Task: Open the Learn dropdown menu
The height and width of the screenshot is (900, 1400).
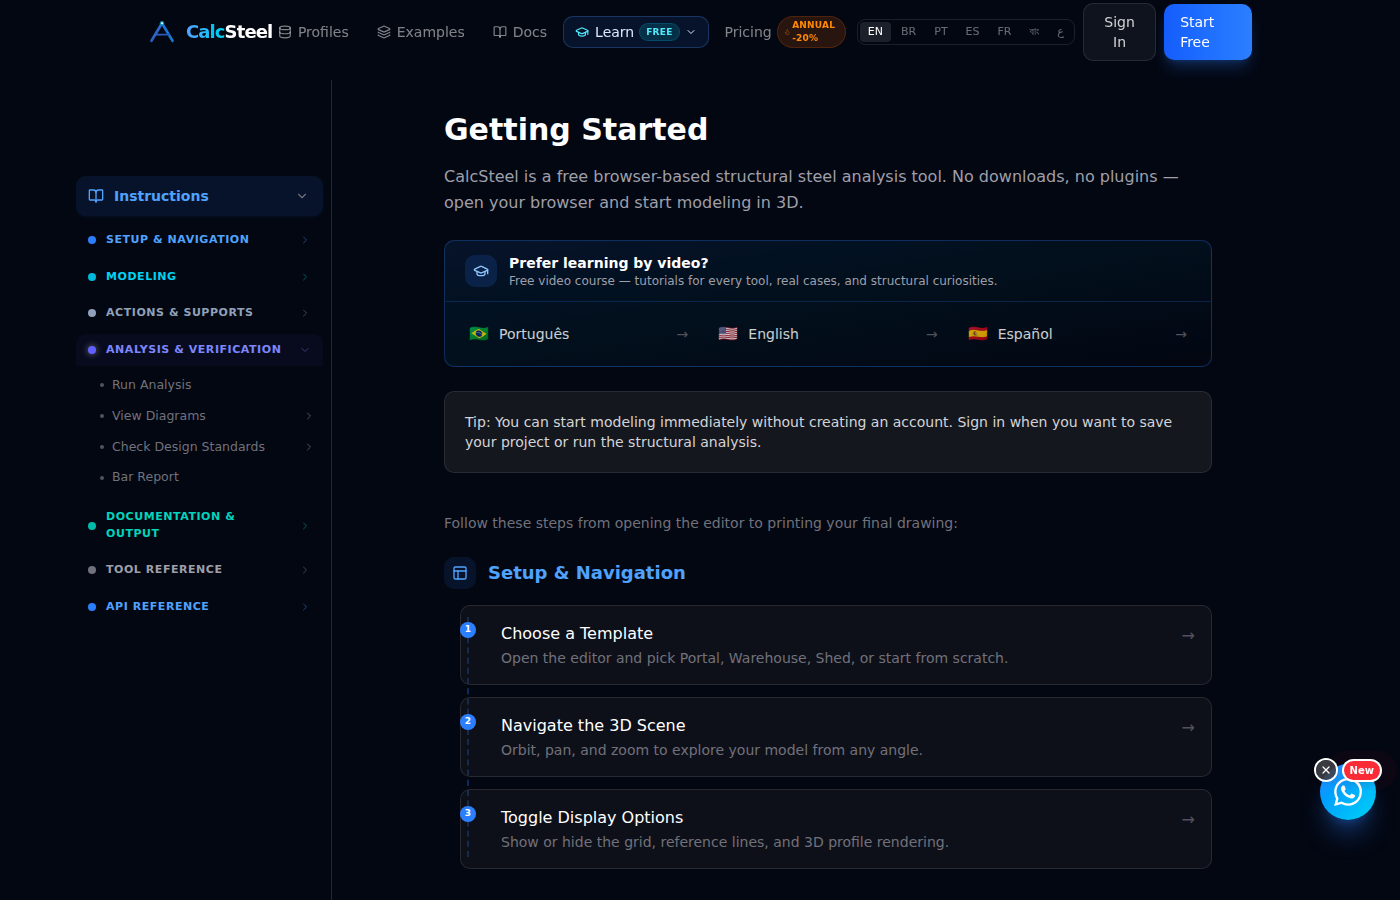Action: click(636, 32)
